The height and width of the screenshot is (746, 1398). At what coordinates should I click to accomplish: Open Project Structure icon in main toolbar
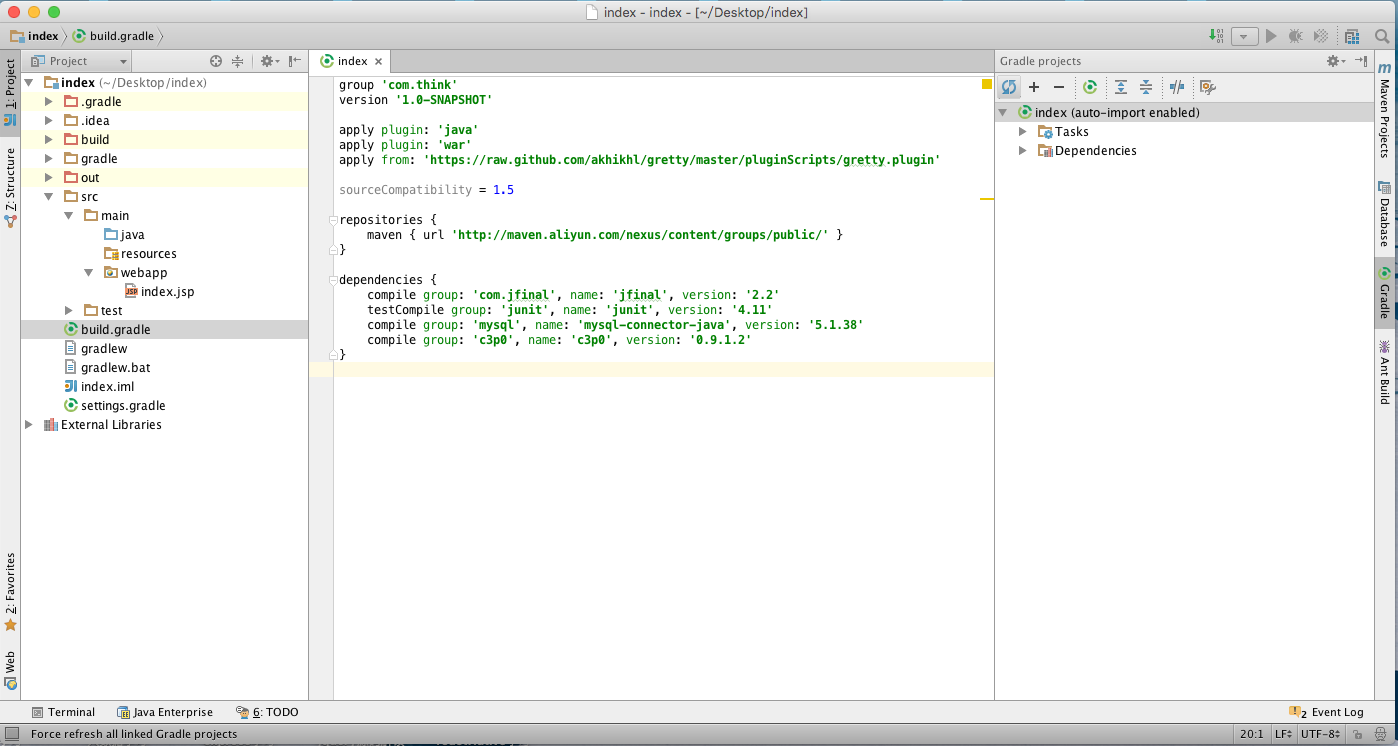pos(1352,37)
